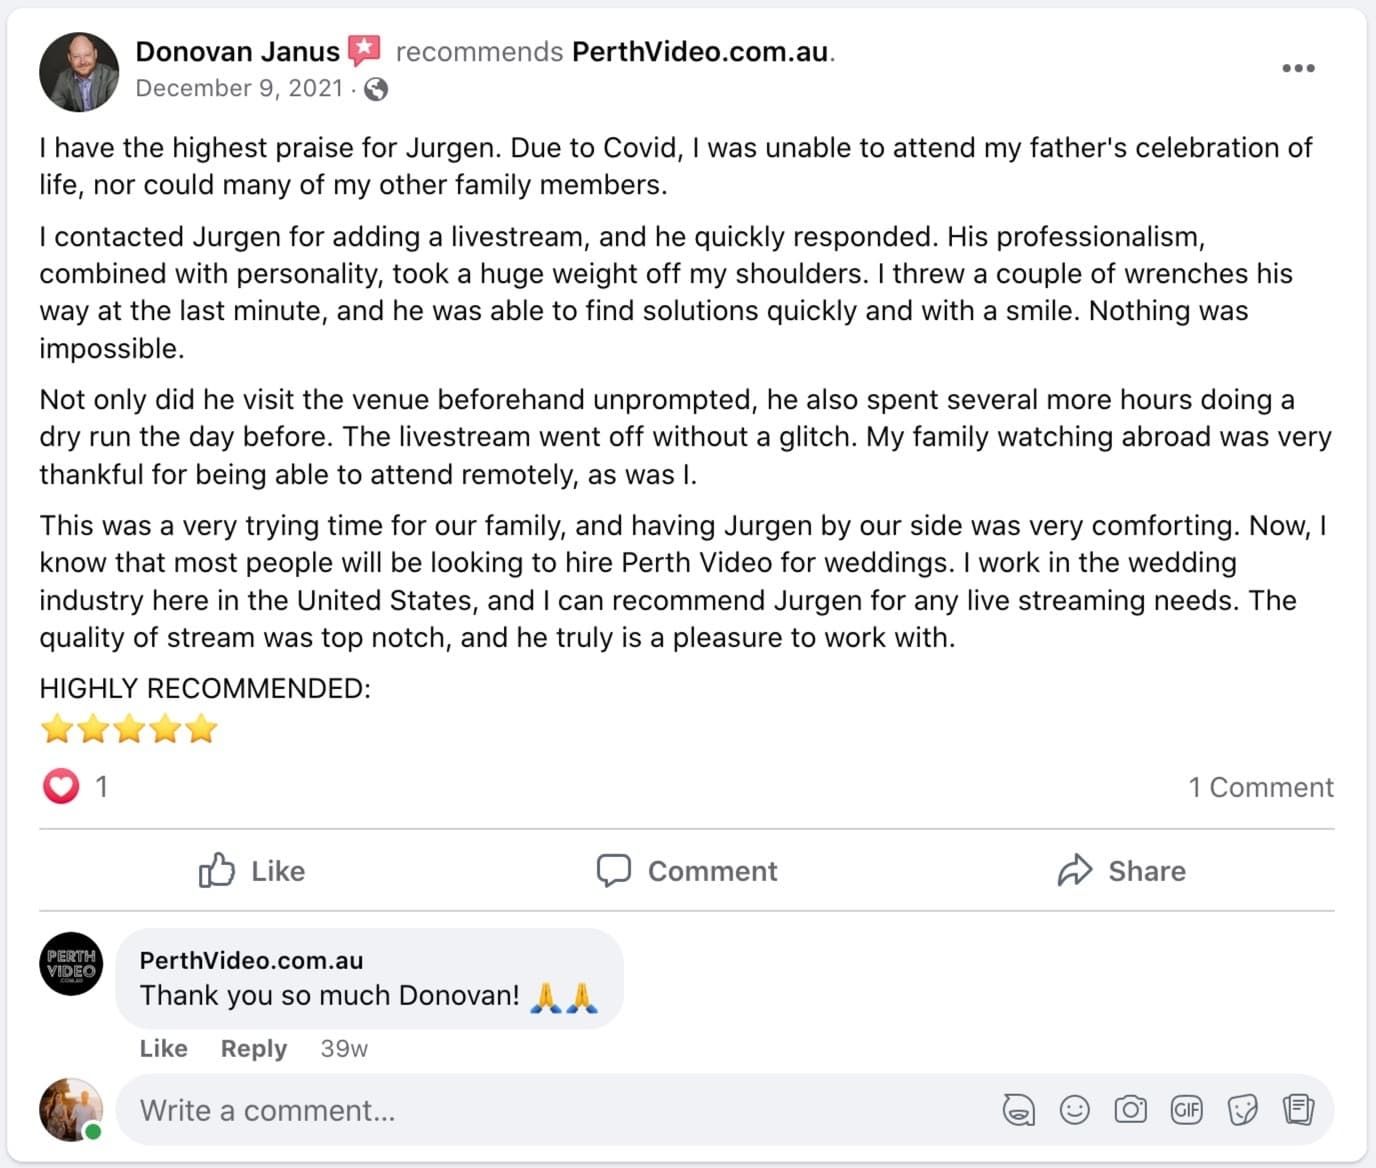Open Donovan Janus's profile name link

click(x=237, y=52)
